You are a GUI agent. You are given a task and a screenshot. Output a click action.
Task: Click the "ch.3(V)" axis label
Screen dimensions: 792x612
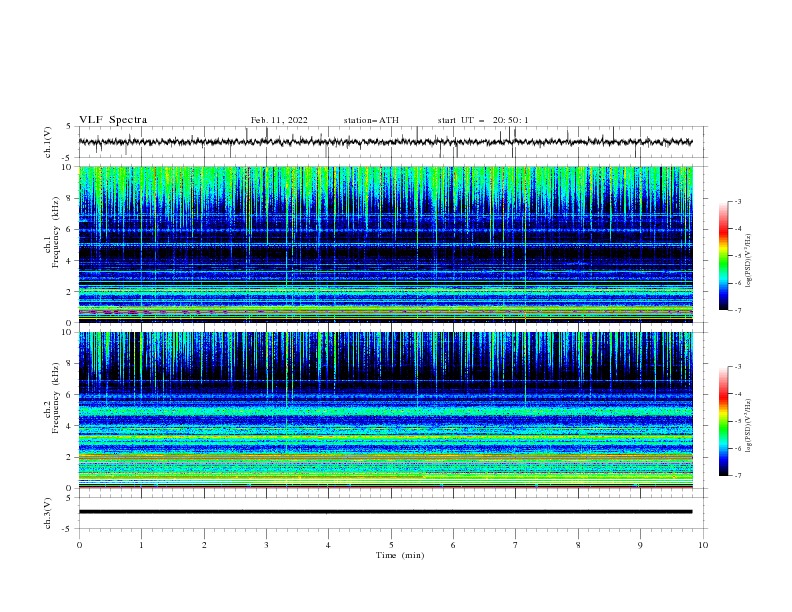[x=48, y=513]
